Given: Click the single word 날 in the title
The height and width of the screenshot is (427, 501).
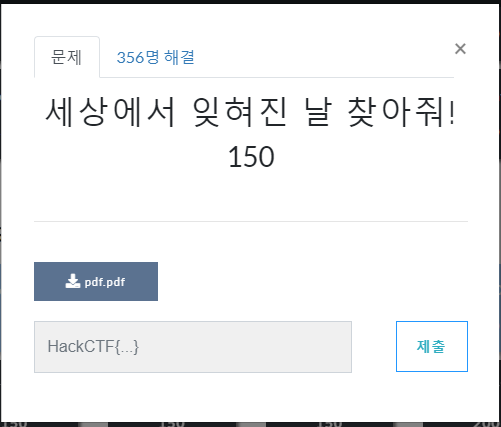Looking at the screenshot, I should (x=318, y=112).
